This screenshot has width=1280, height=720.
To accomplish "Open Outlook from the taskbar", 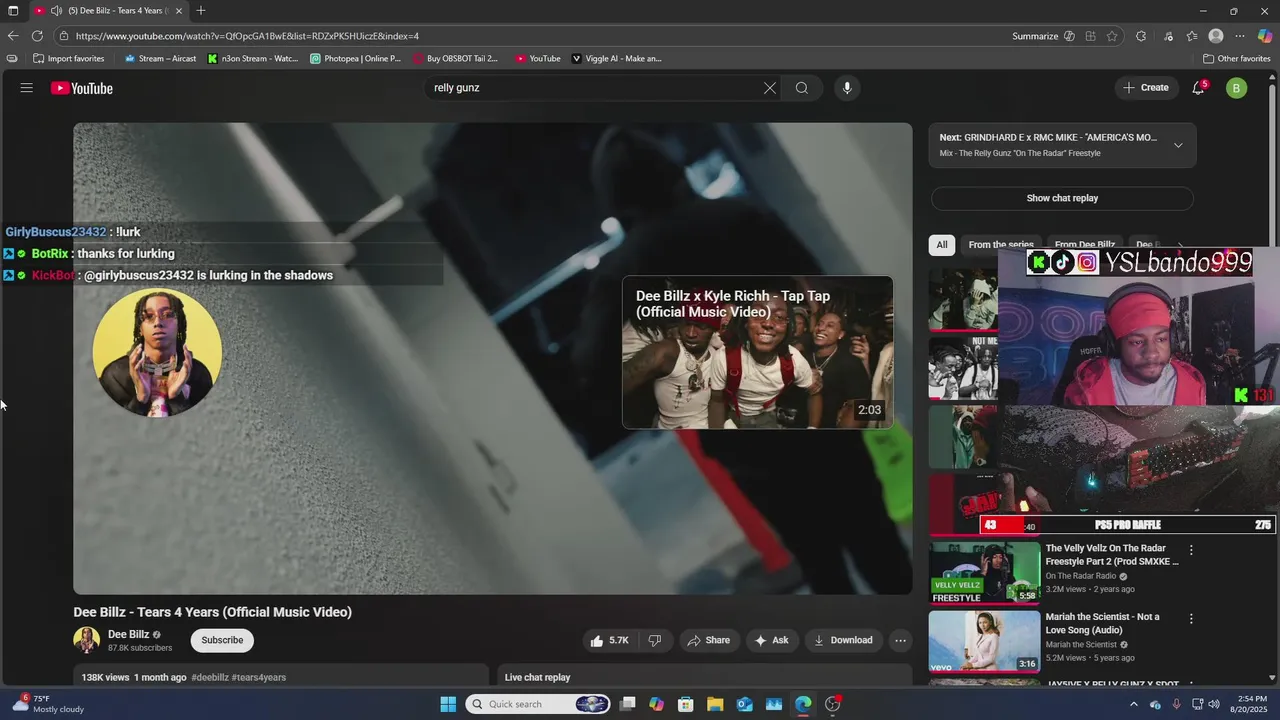I will pyautogui.click(x=744, y=704).
